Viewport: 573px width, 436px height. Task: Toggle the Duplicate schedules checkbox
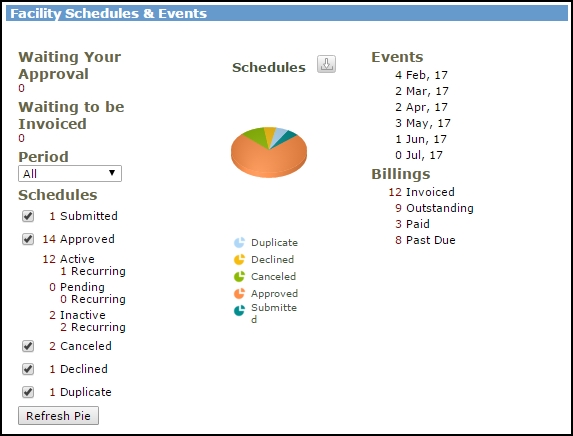point(28,392)
